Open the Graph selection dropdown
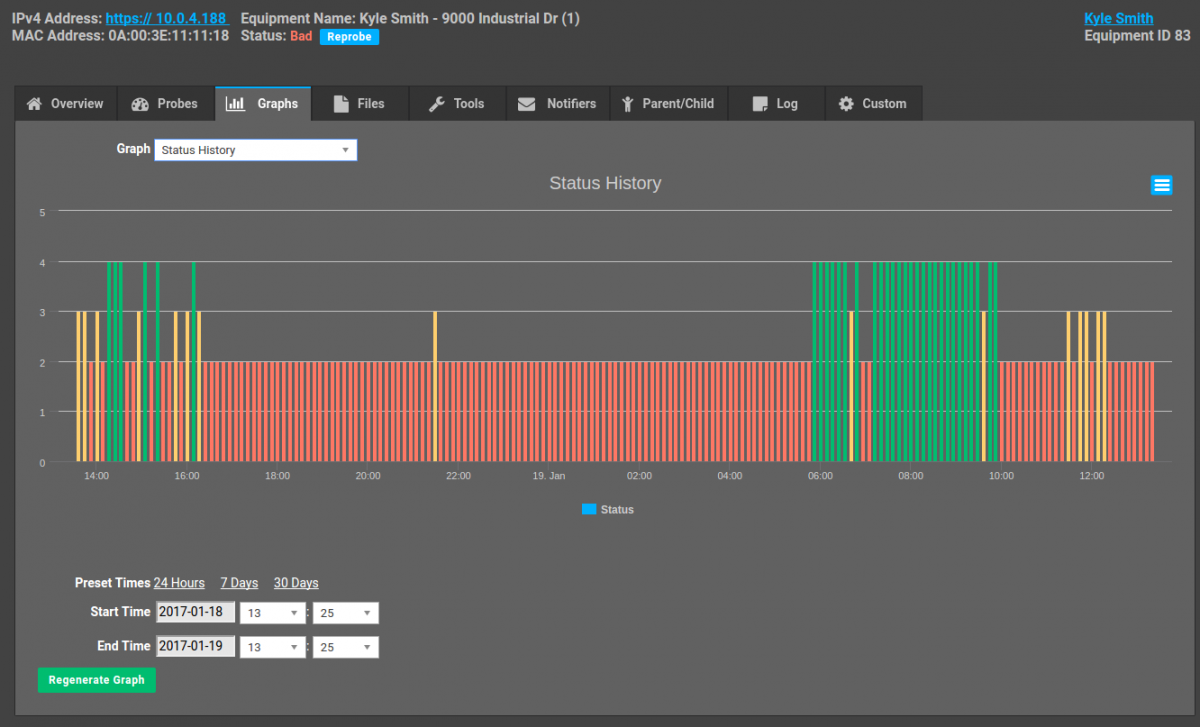This screenshot has width=1200, height=727. click(x=255, y=149)
